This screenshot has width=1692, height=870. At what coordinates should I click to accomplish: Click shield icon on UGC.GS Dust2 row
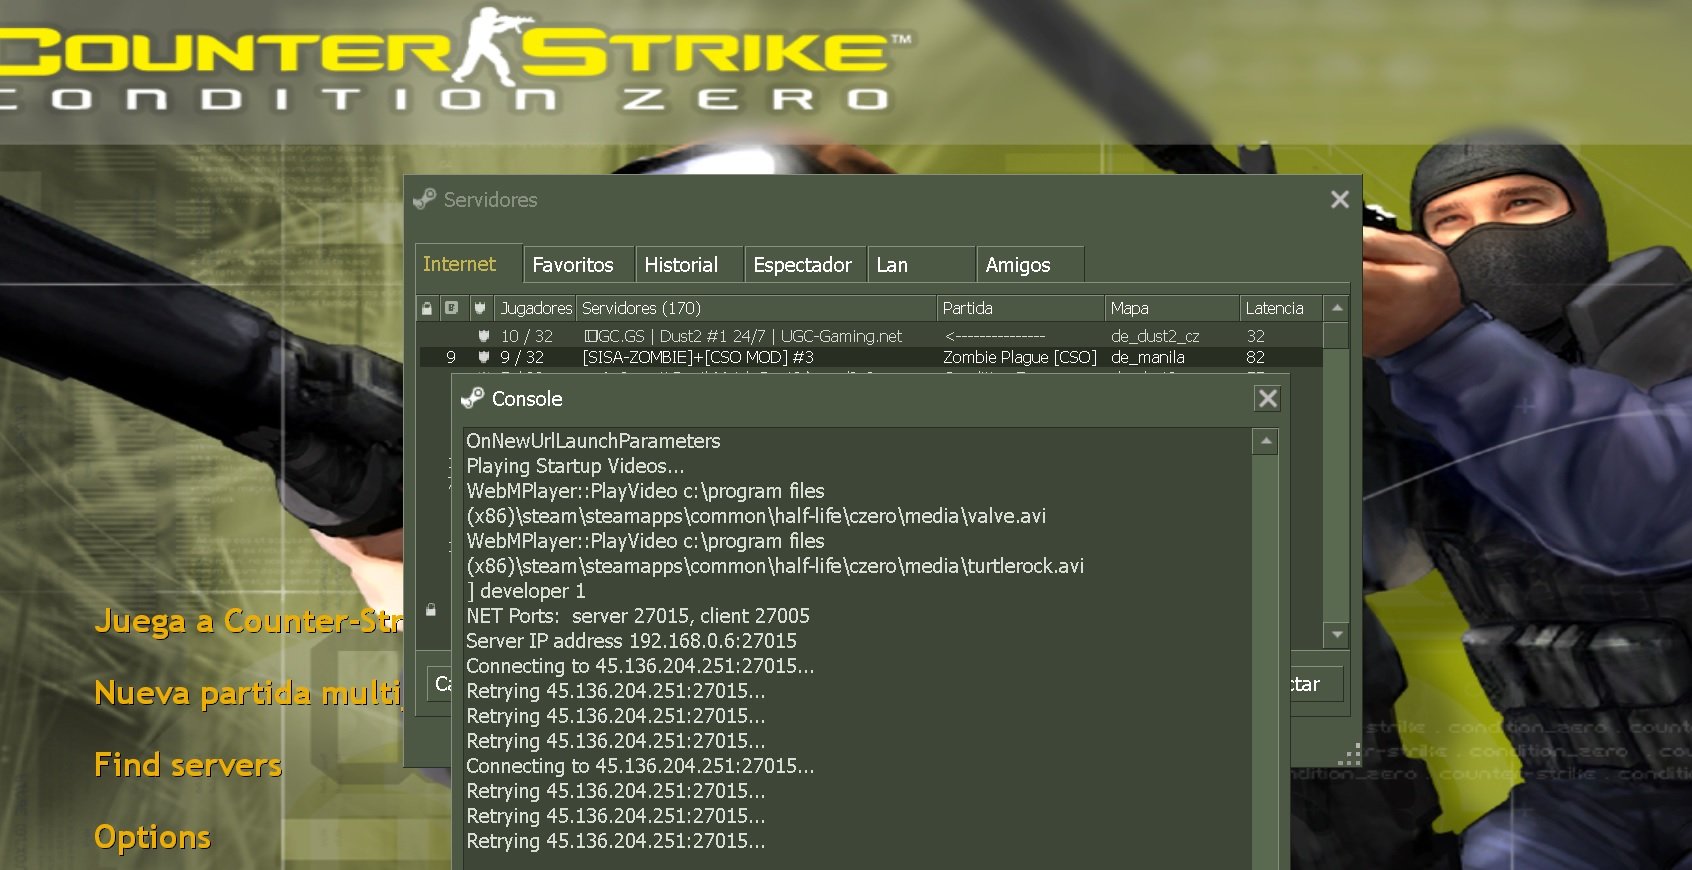[484, 336]
